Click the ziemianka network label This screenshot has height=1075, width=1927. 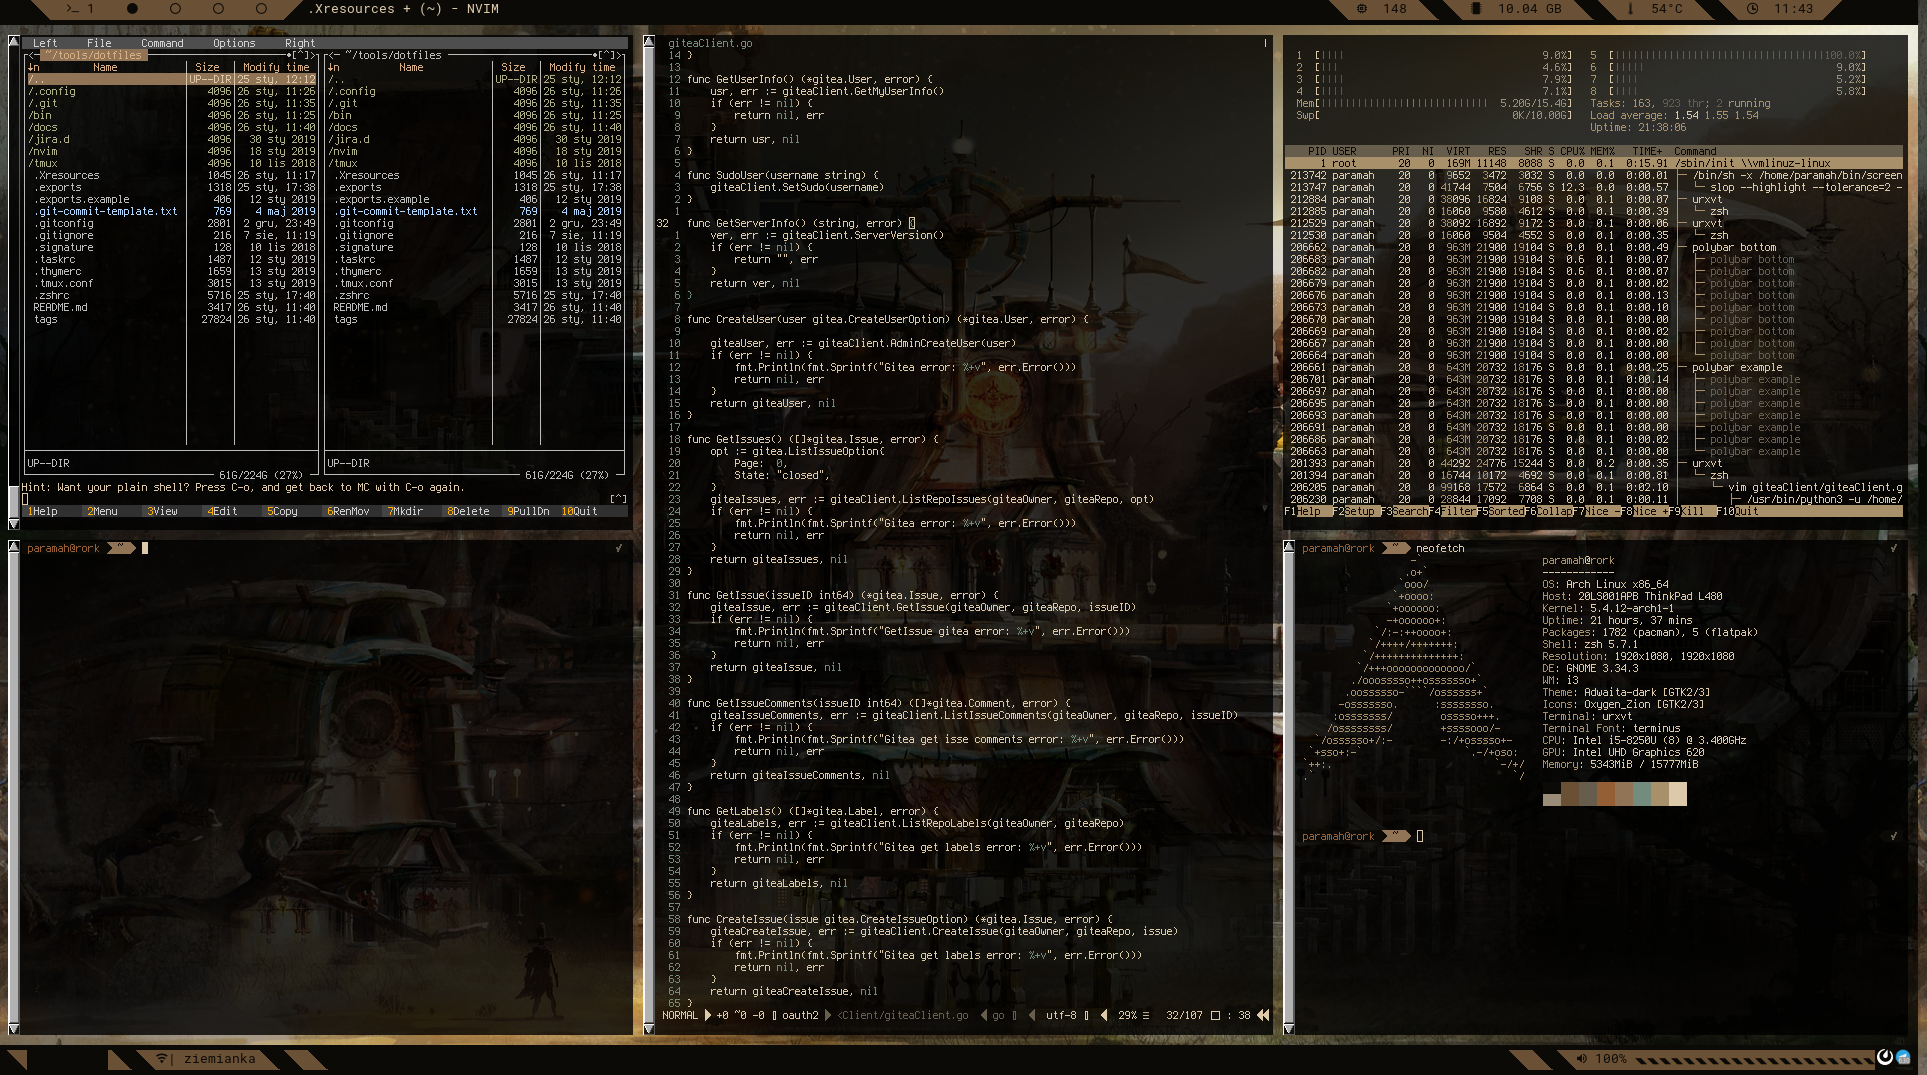(x=219, y=1059)
